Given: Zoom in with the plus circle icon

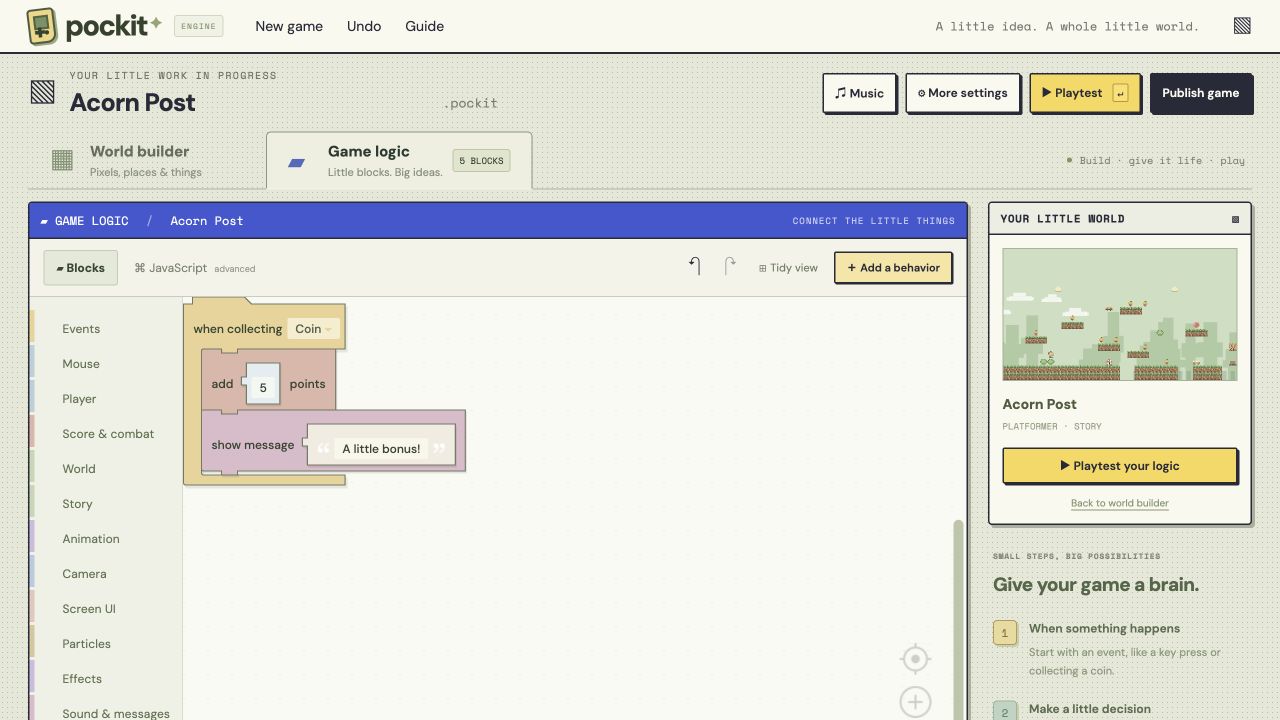Looking at the screenshot, I should (915, 702).
